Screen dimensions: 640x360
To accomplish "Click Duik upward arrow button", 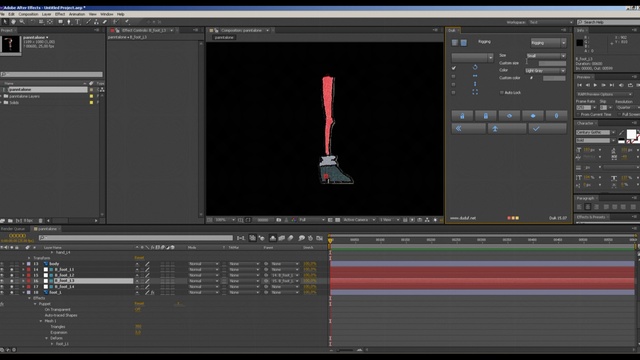I will point(507,129).
